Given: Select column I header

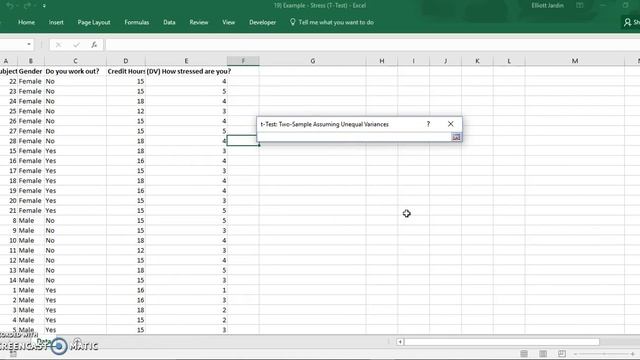Looking at the screenshot, I should [413, 61].
